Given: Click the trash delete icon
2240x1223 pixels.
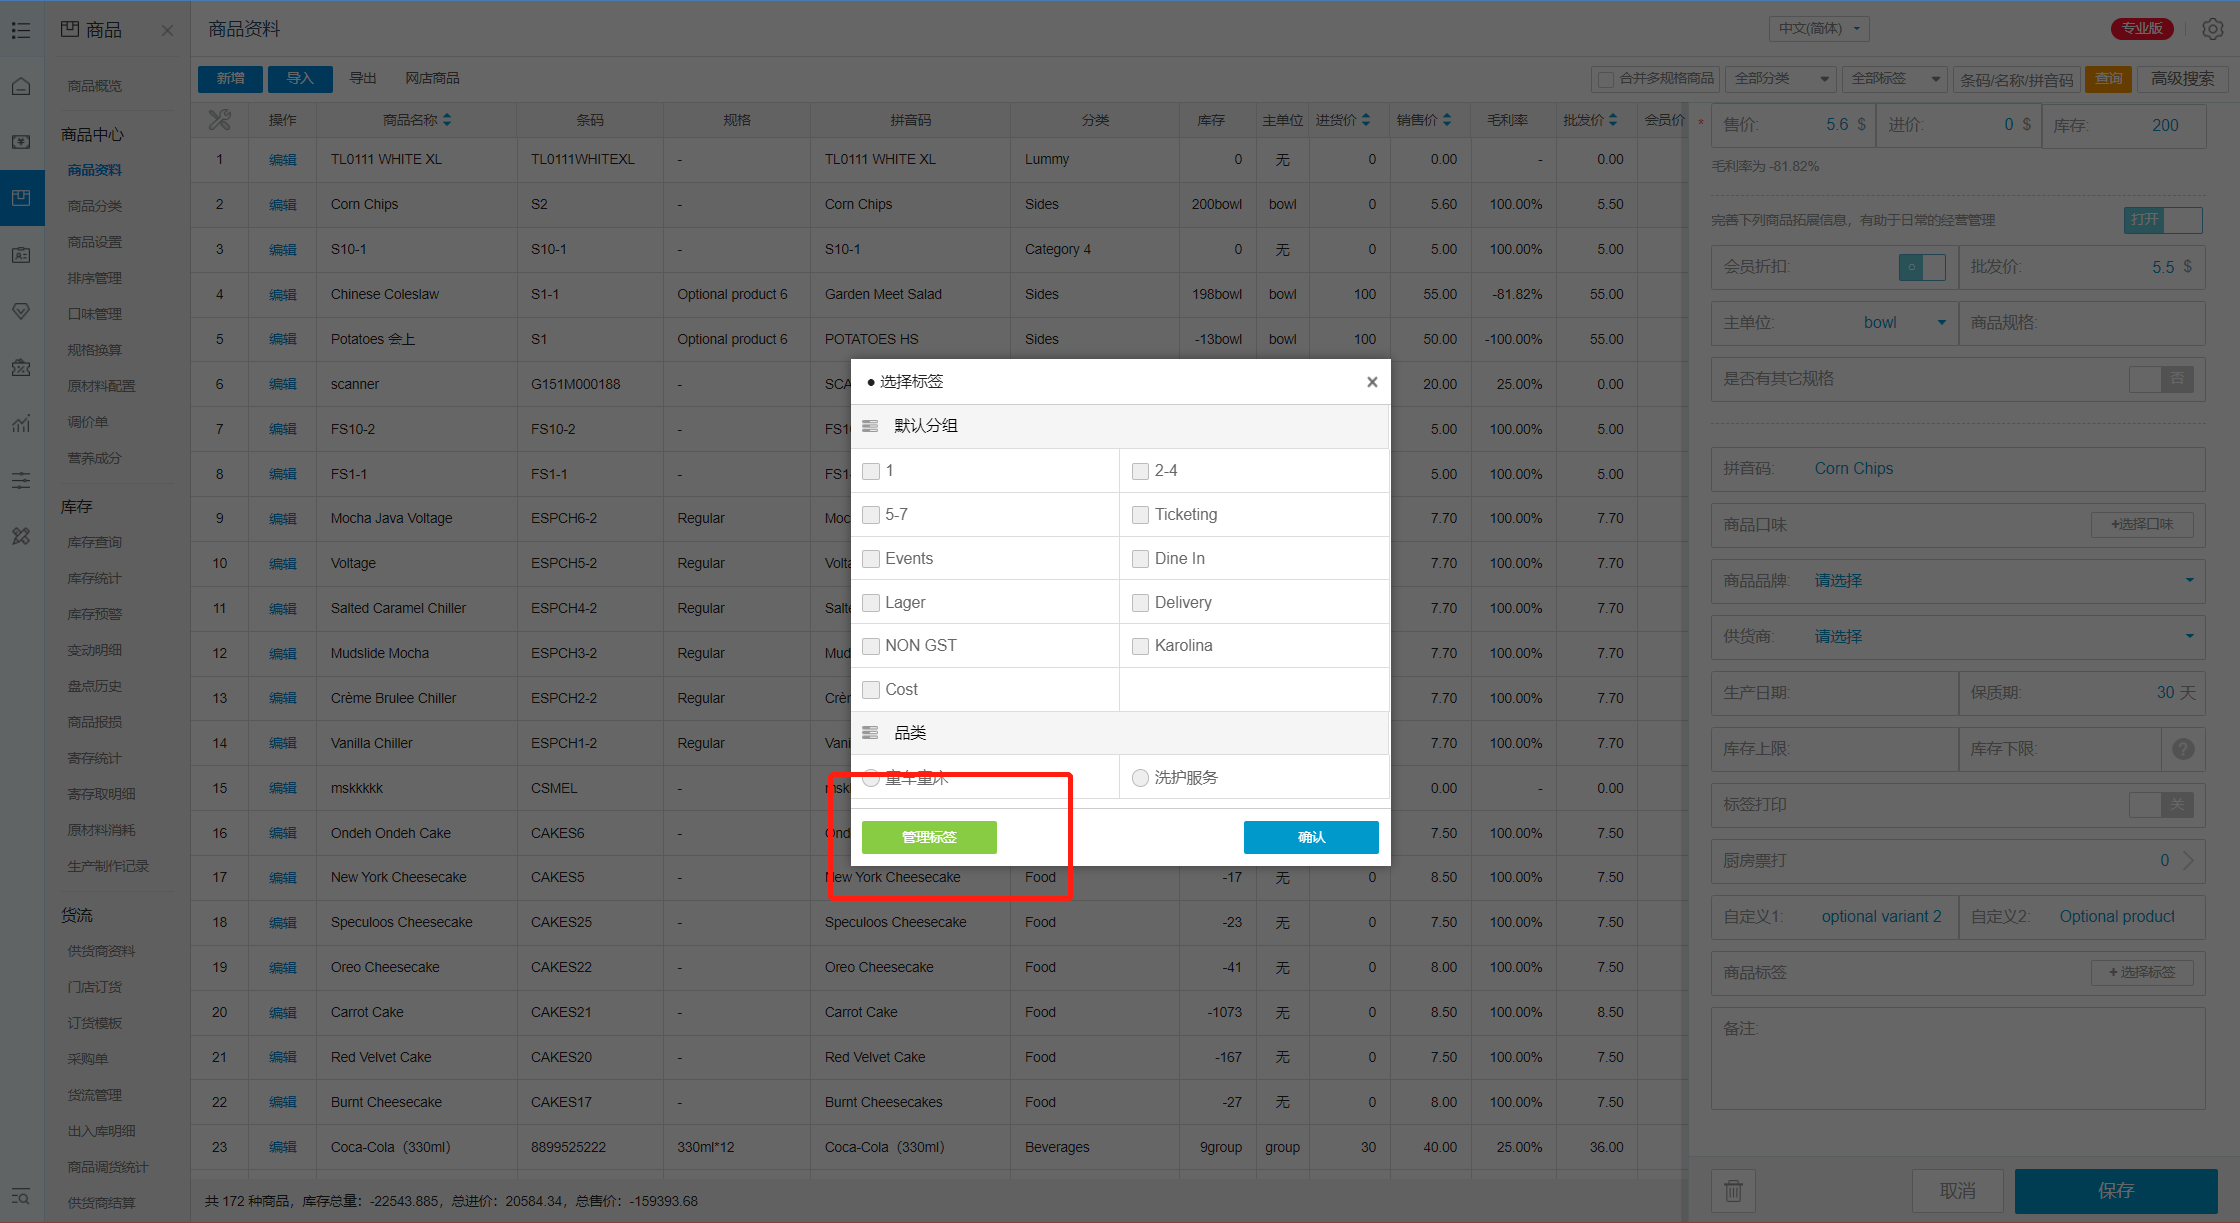Looking at the screenshot, I should click(x=1733, y=1190).
